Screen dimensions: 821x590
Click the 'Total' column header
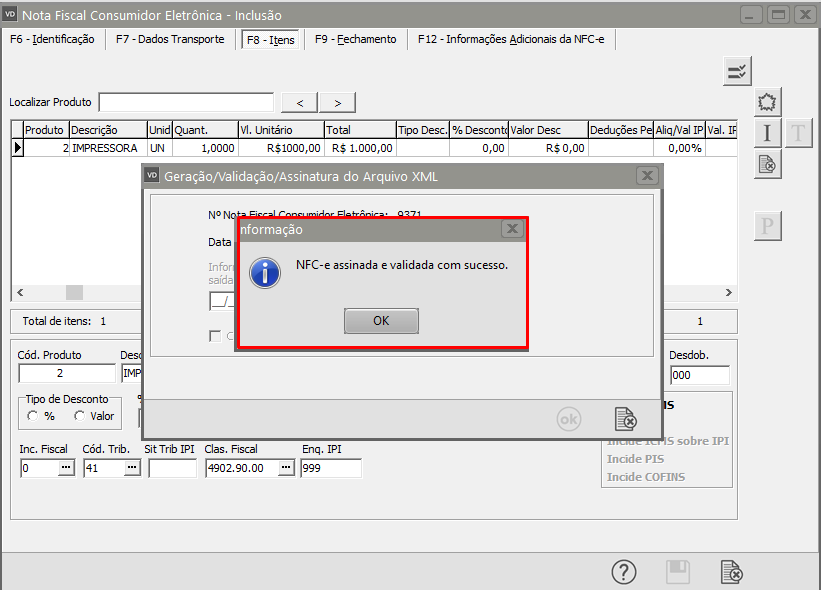click(x=360, y=130)
